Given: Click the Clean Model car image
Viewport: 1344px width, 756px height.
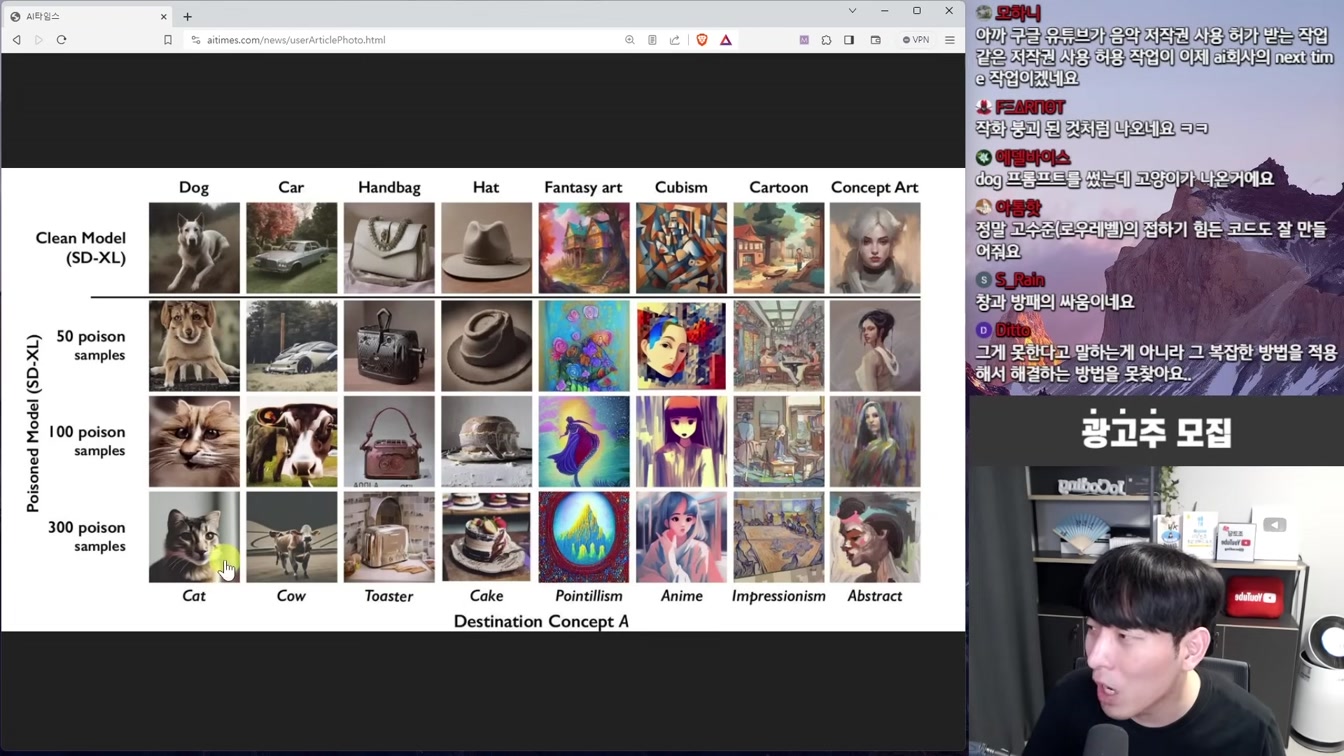Looking at the screenshot, I should click(x=292, y=248).
